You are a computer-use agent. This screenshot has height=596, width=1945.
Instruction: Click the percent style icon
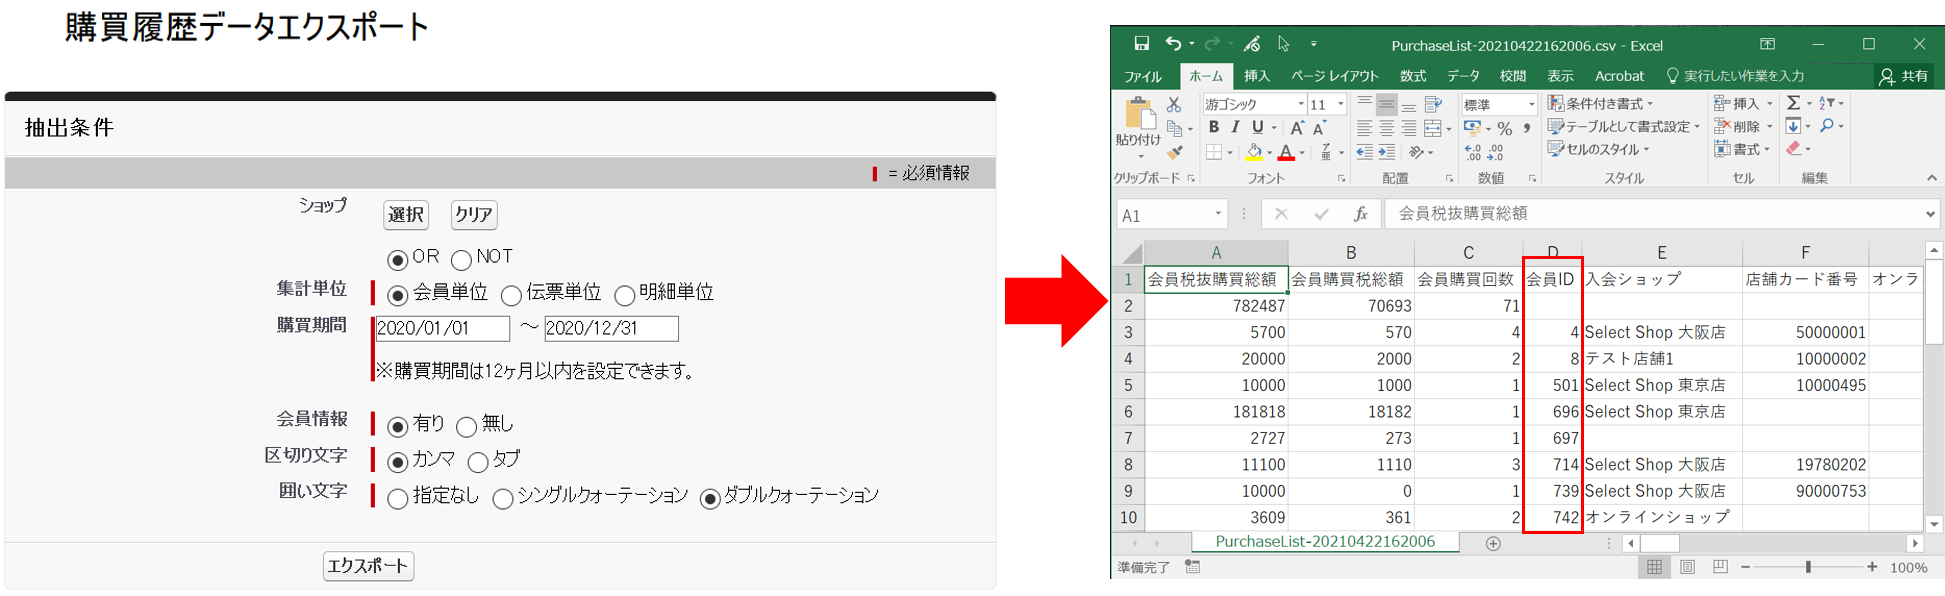(x=1504, y=128)
